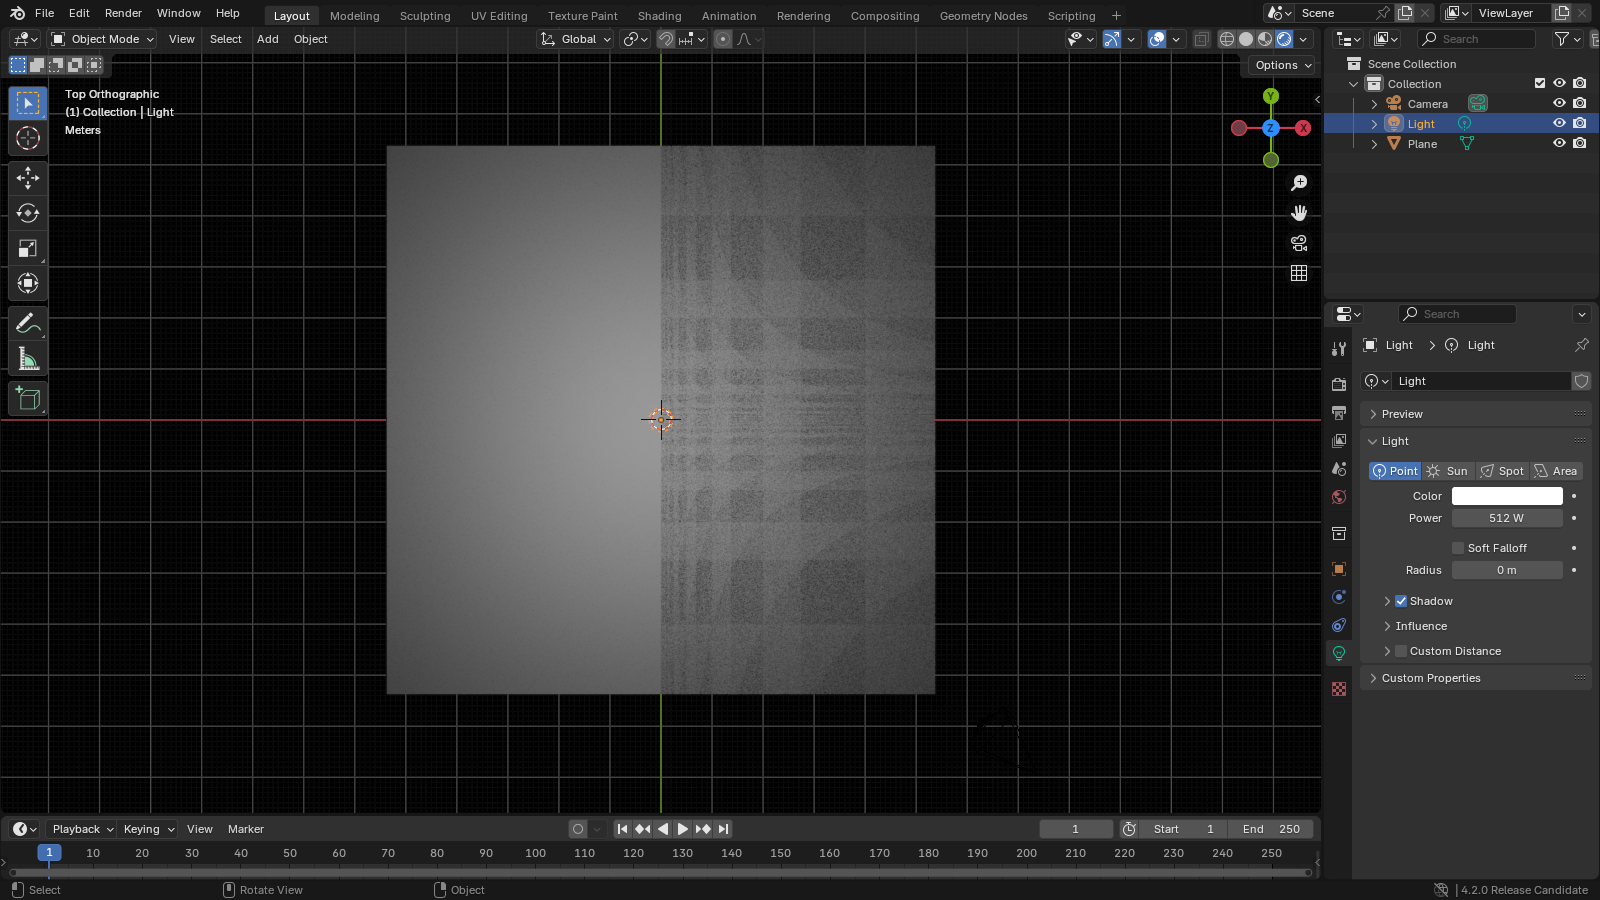
Task: Open the Render menu
Action: click(124, 13)
